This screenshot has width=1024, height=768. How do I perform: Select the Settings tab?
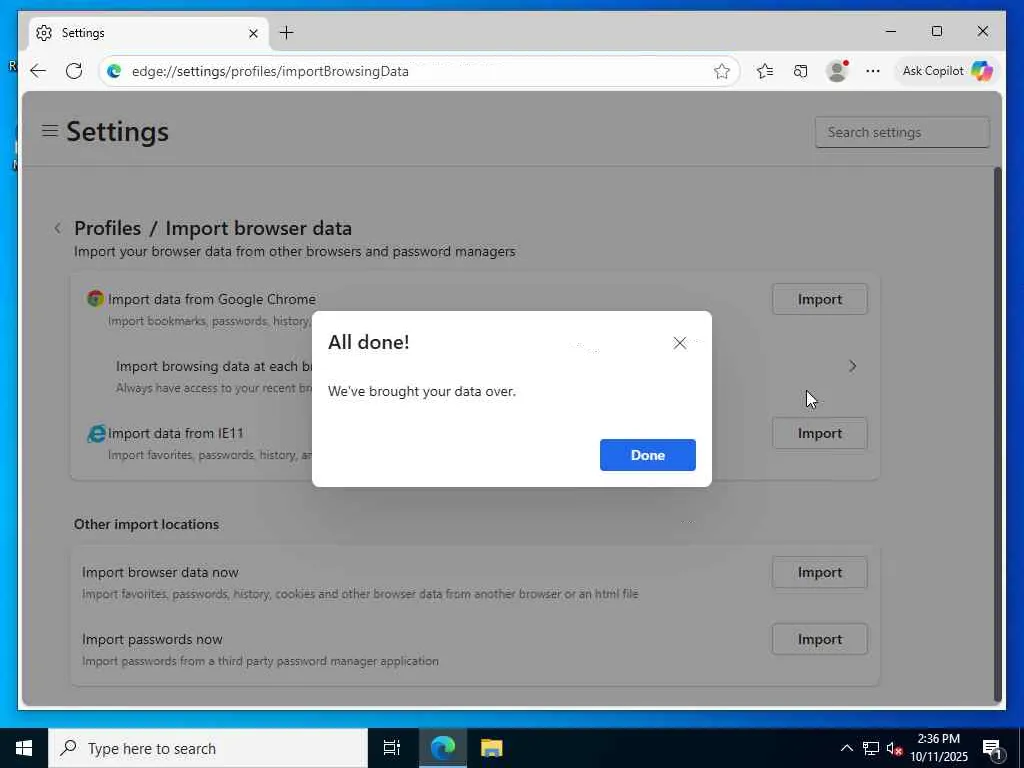[x=149, y=33]
